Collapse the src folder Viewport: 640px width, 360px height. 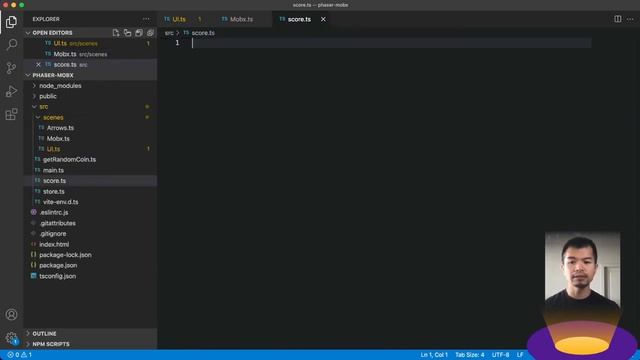(x=90, y=107)
